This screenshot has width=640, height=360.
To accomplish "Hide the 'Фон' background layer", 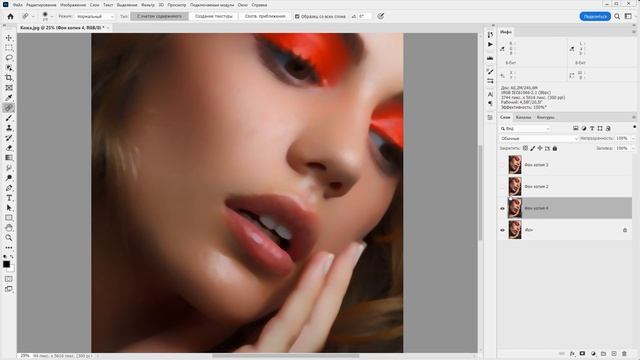I will click(x=502, y=230).
